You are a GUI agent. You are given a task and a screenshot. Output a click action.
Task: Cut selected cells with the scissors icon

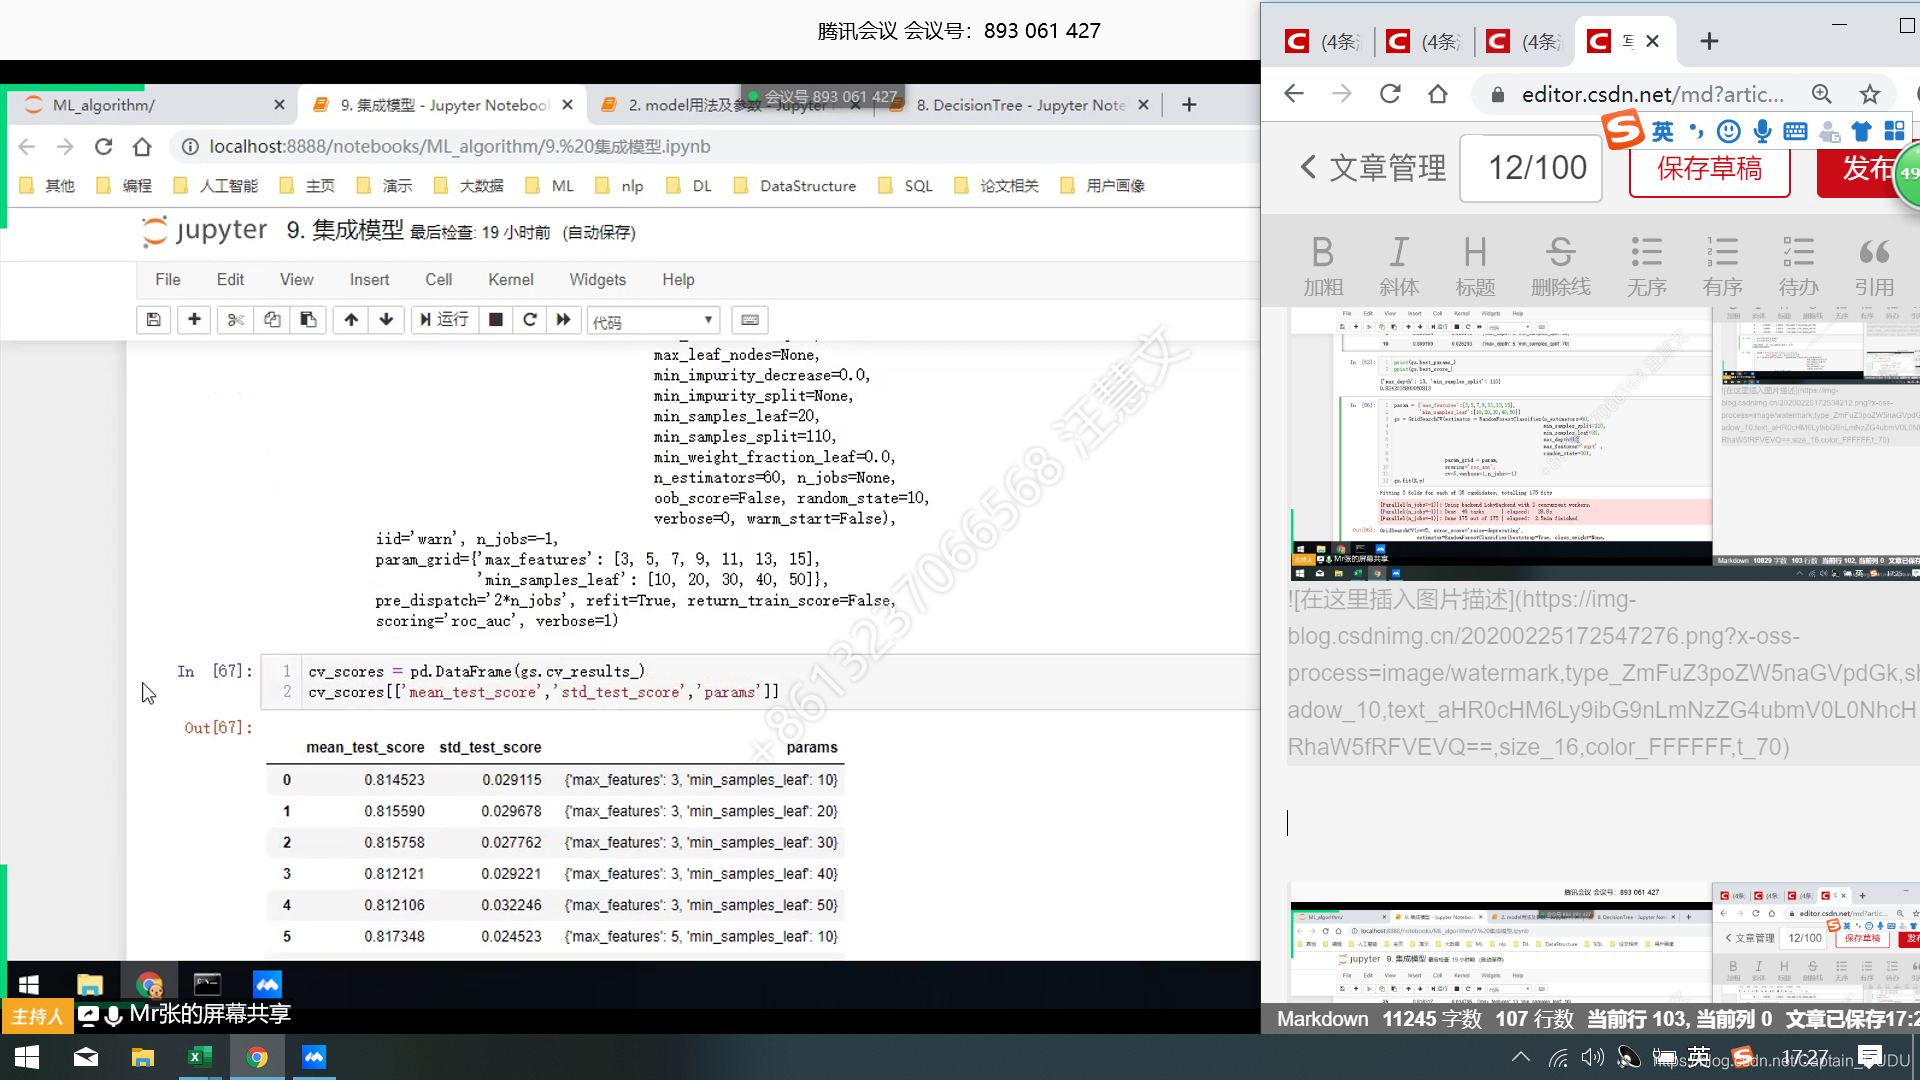(236, 320)
